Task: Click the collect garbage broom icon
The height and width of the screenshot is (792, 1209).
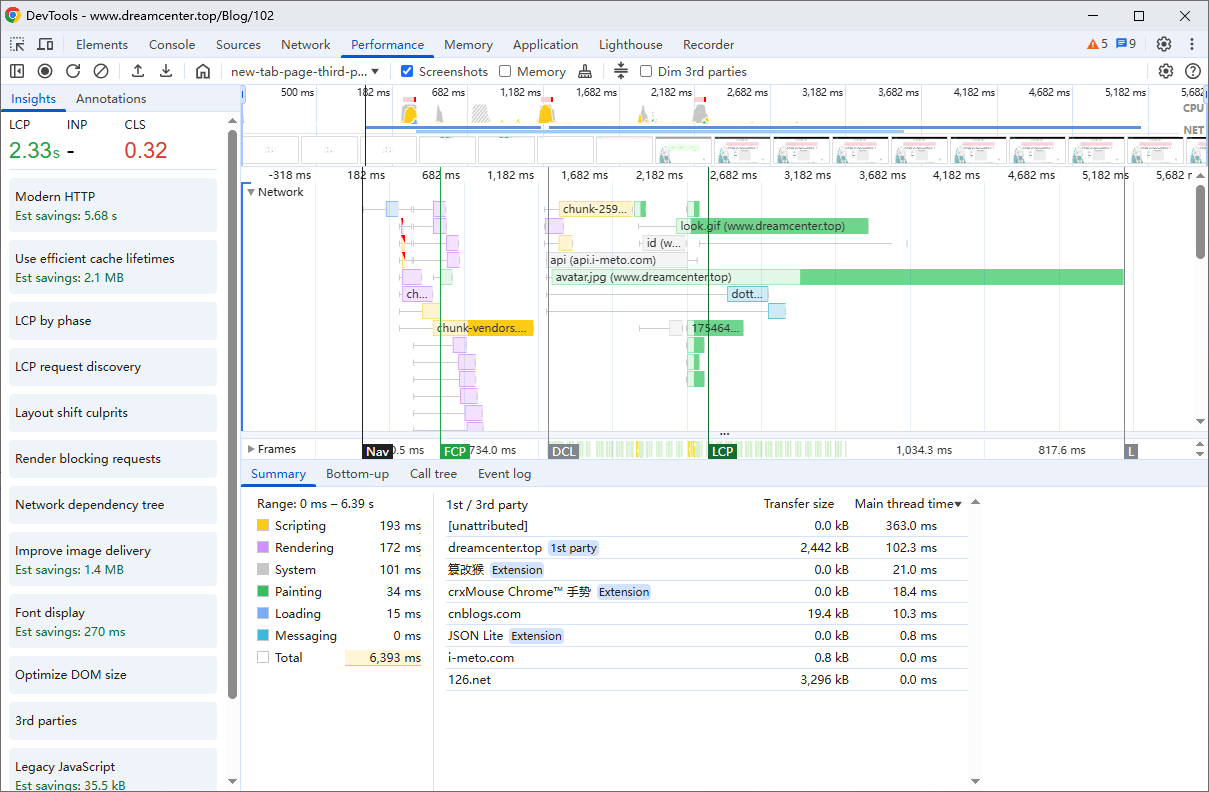Action: [x=585, y=71]
